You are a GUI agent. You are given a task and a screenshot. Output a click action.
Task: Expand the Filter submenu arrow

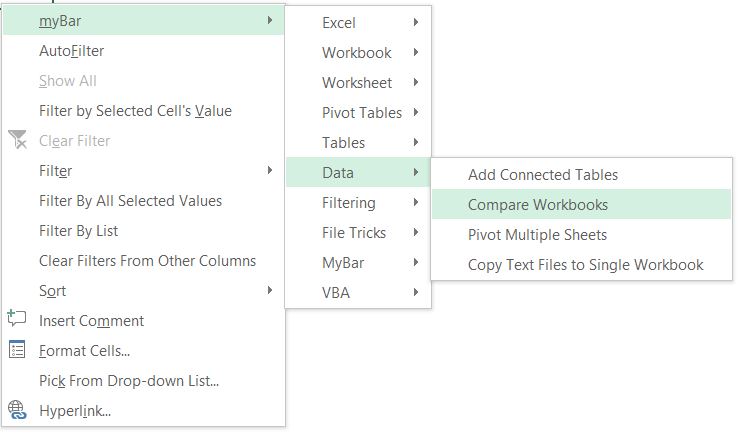click(x=270, y=170)
